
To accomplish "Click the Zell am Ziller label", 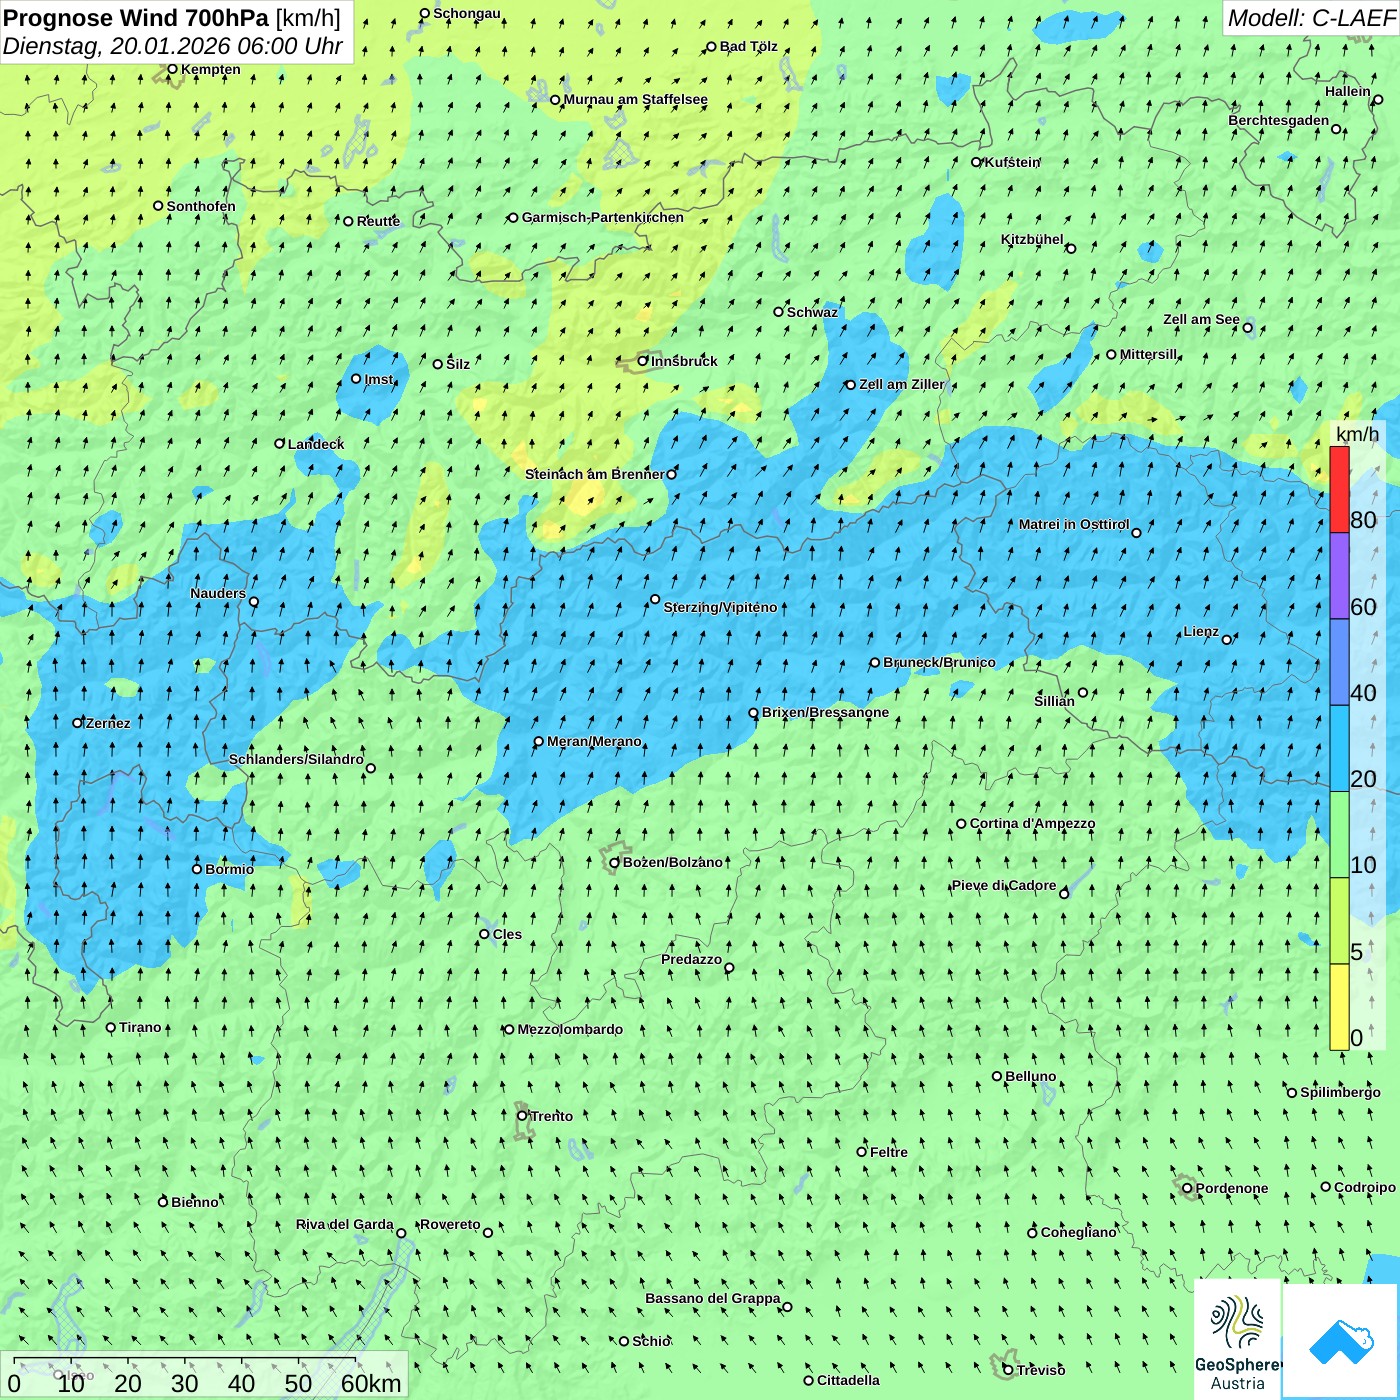I will tap(901, 384).
